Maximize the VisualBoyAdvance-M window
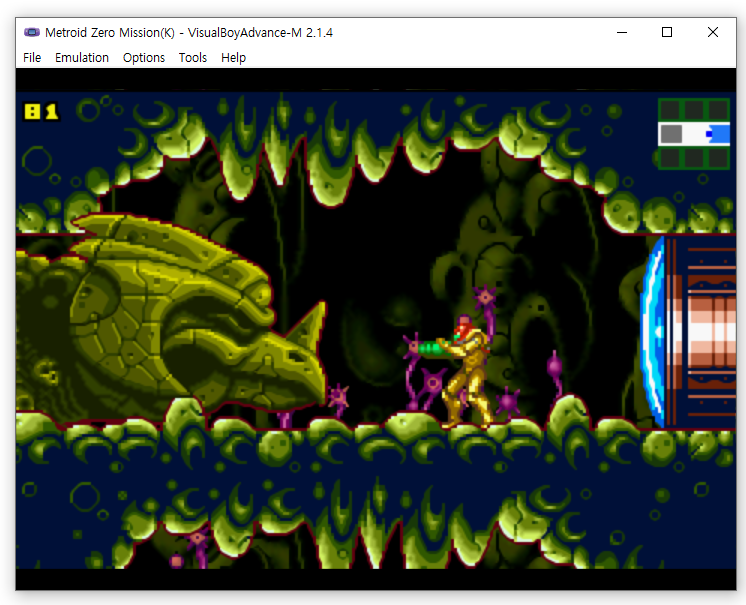The width and height of the screenshot is (746, 605). [667, 32]
